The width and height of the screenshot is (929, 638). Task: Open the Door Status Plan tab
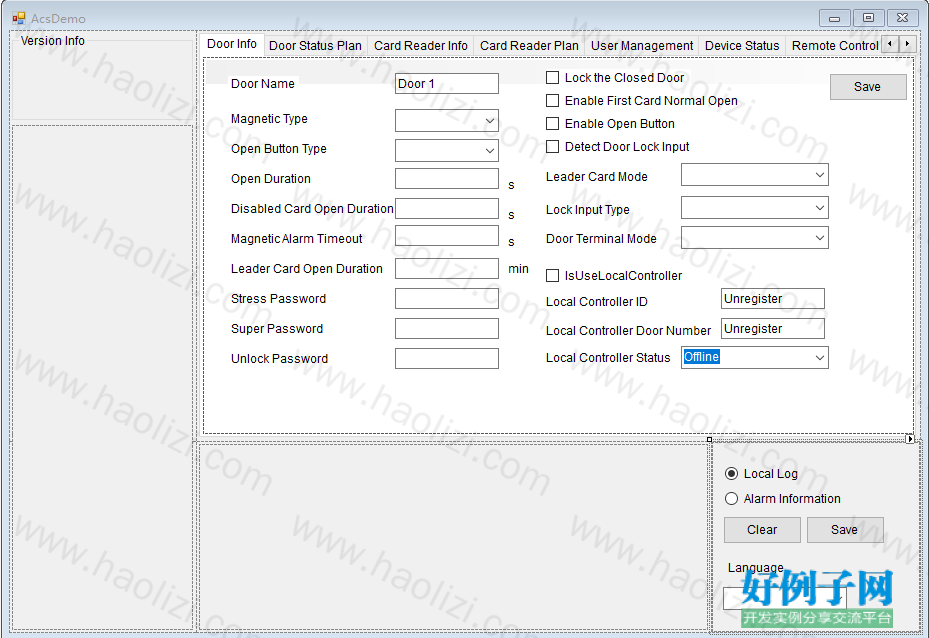(x=315, y=46)
